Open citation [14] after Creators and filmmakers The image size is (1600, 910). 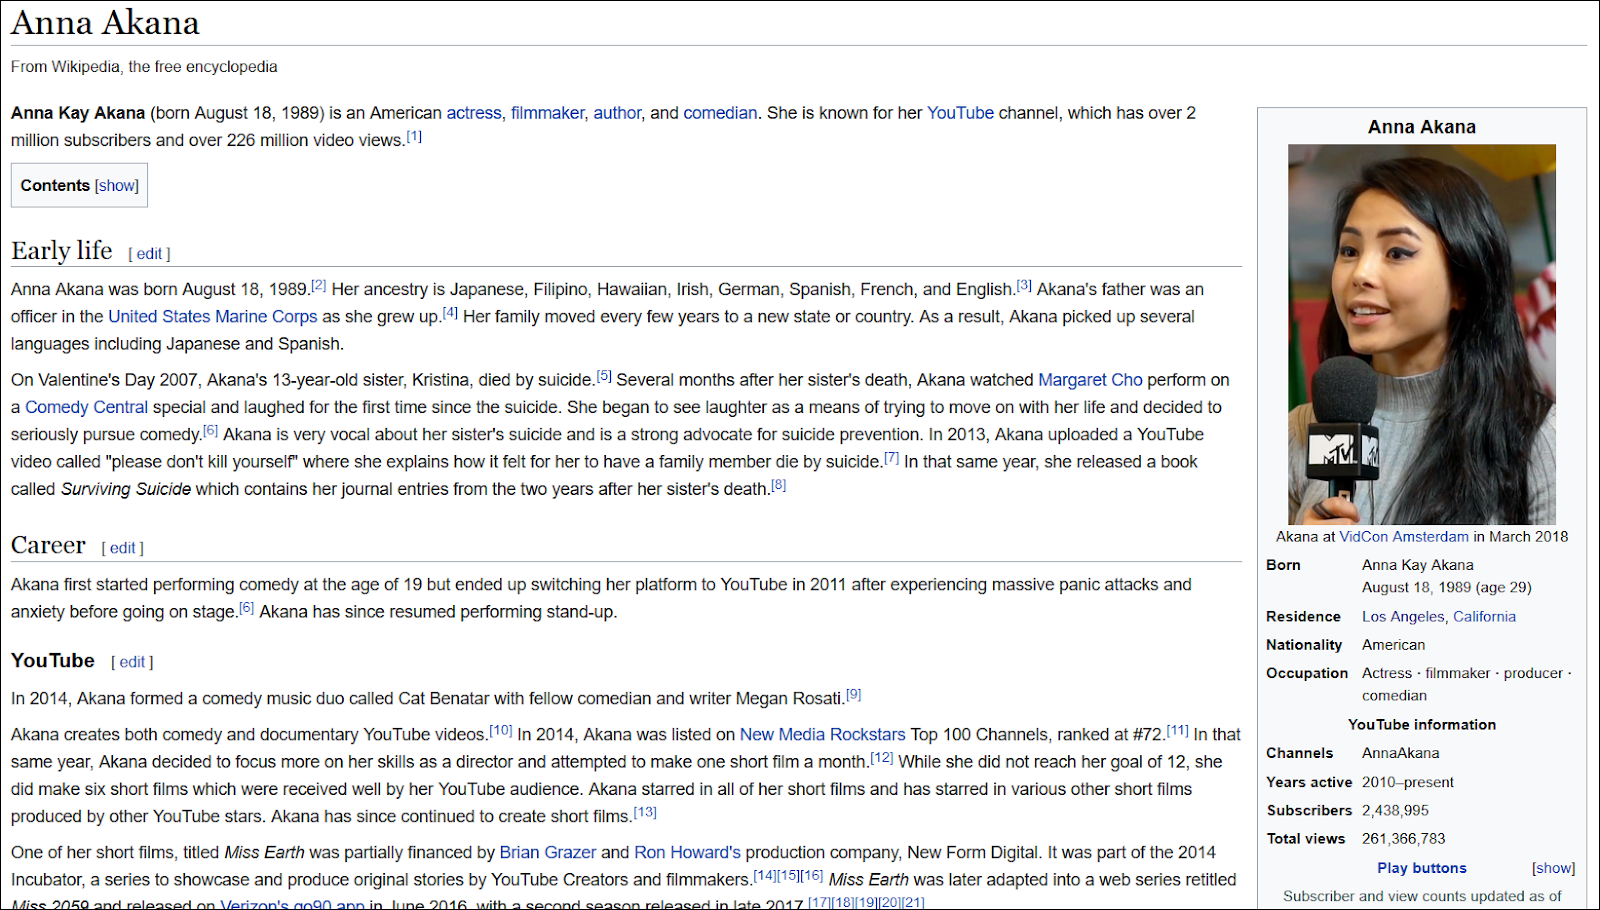[x=764, y=875]
